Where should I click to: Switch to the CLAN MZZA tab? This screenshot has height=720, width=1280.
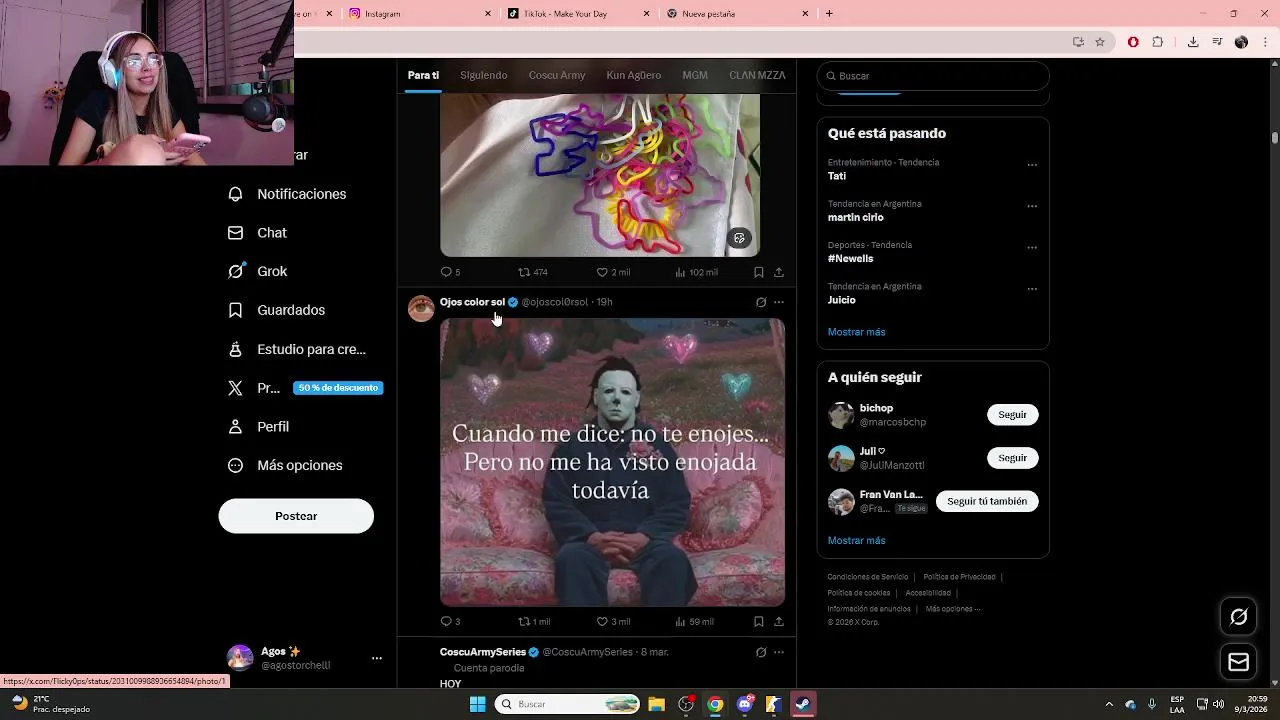point(757,75)
